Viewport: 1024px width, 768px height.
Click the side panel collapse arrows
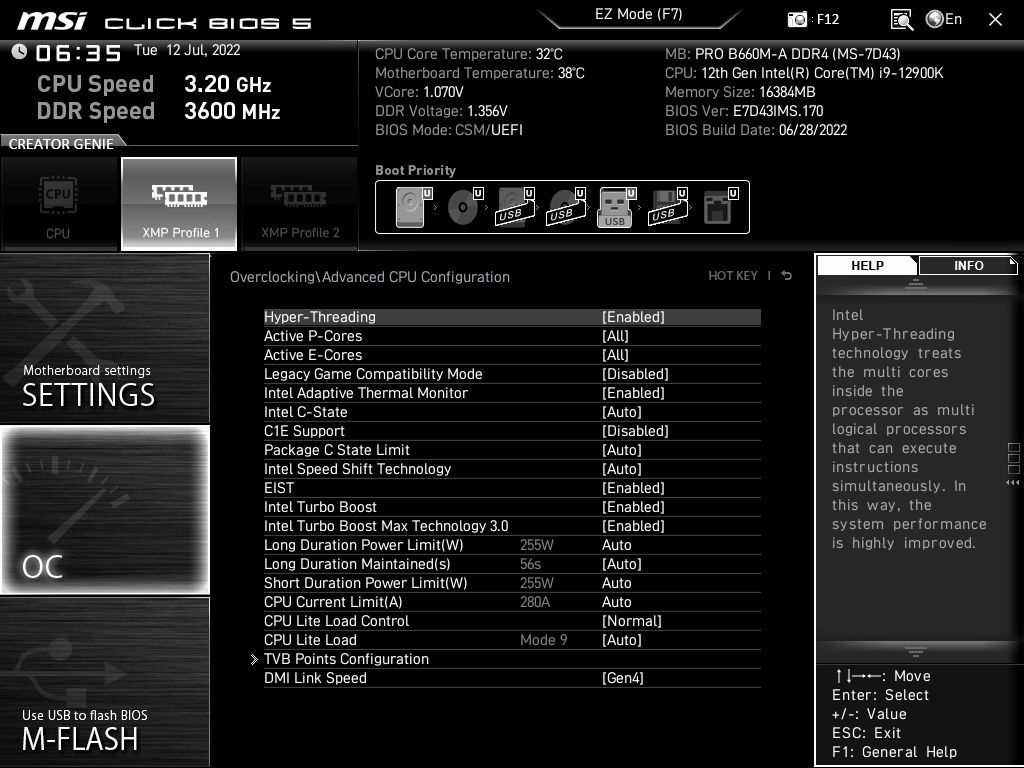[1012, 483]
